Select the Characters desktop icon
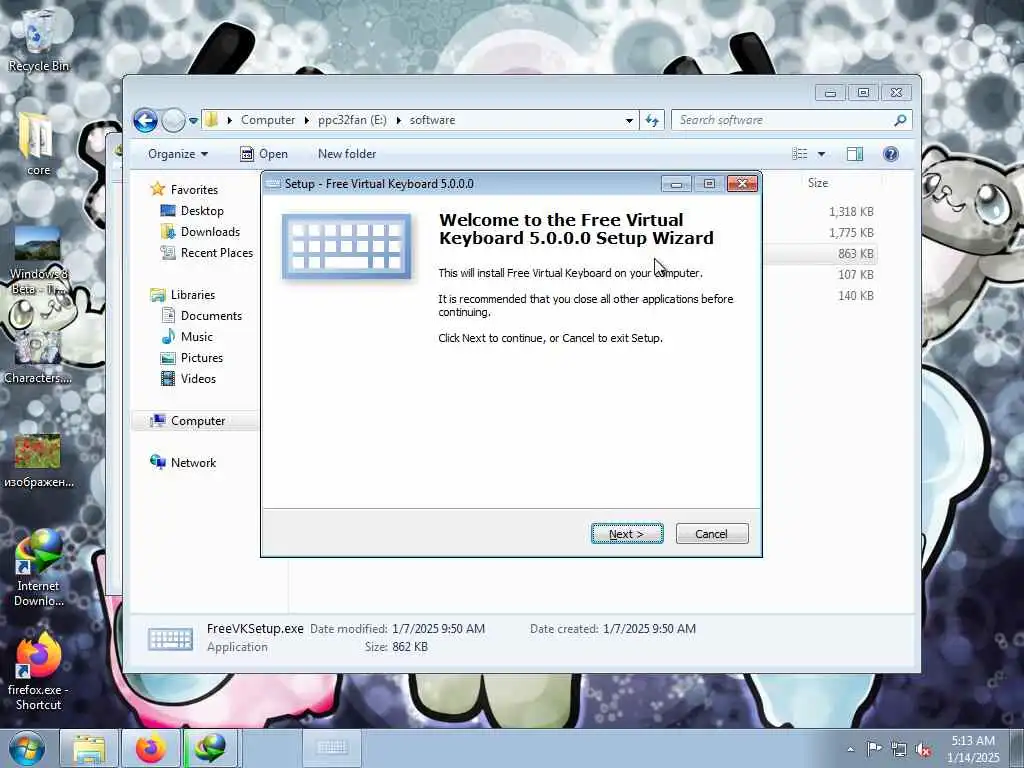This screenshot has height=768, width=1024. (38, 358)
